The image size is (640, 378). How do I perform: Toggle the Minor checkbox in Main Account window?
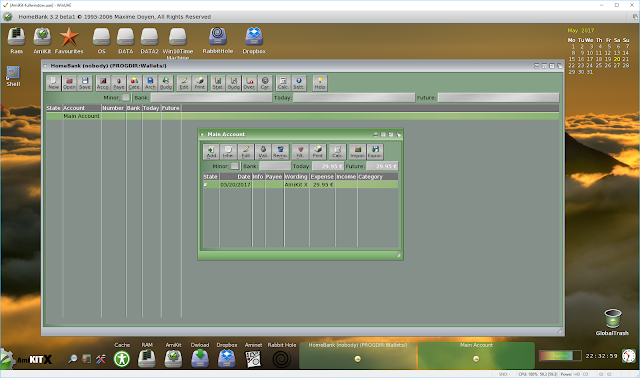(235, 166)
